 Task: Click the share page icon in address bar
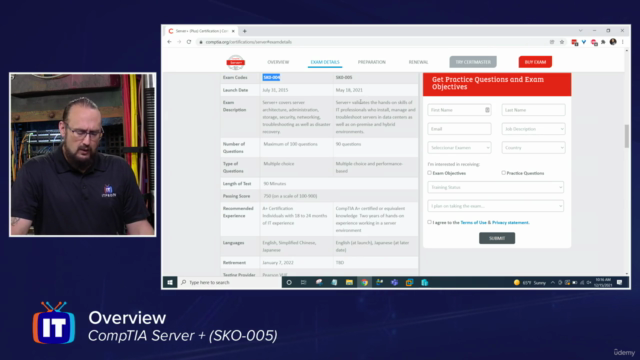(552, 42)
